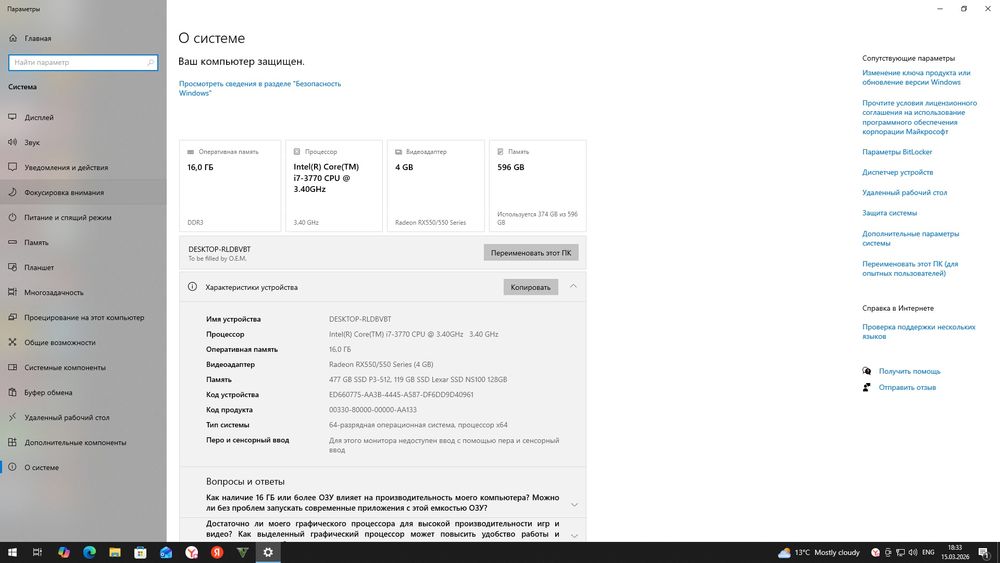Click Получить помощь link
The height and width of the screenshot is (563, 1000).
(x=909, y=371)
